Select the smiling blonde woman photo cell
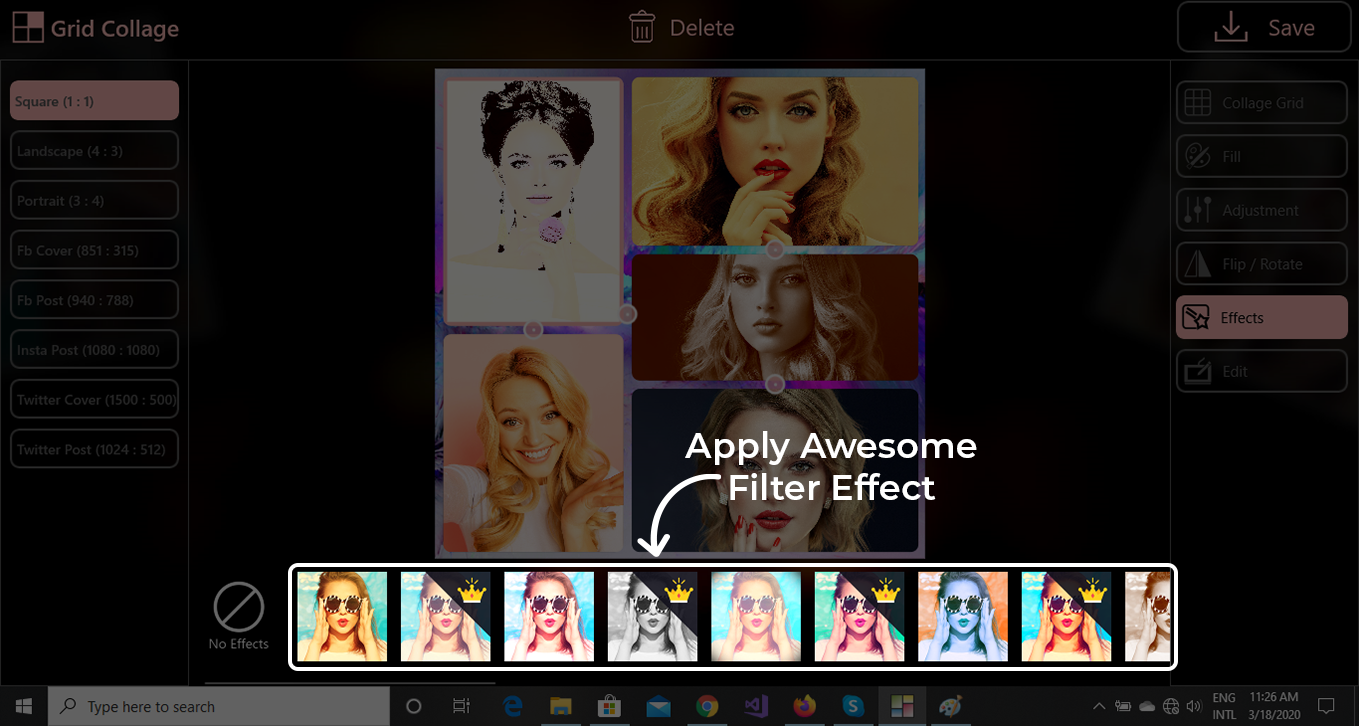The height and width of the screenshot is (726, 1359). tap(533, 444)
